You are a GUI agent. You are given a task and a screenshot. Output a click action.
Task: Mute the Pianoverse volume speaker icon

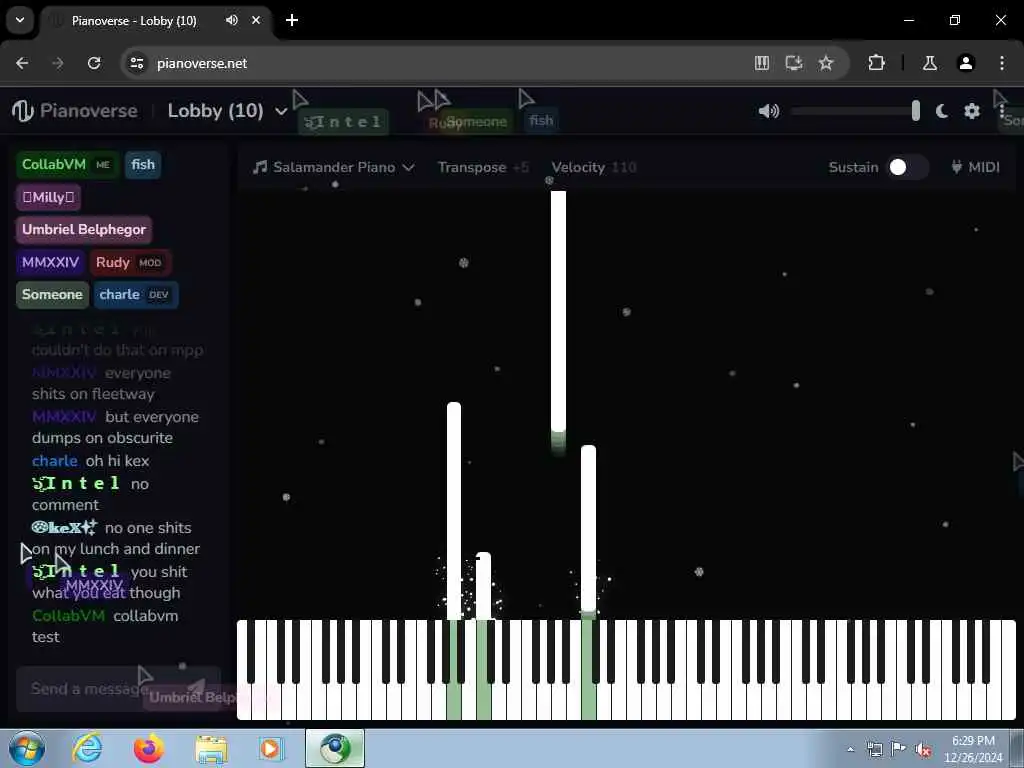[769, 111]
